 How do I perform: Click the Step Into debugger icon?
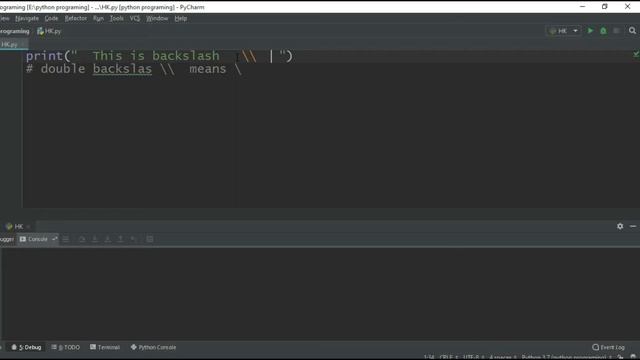tap(95, 239)
